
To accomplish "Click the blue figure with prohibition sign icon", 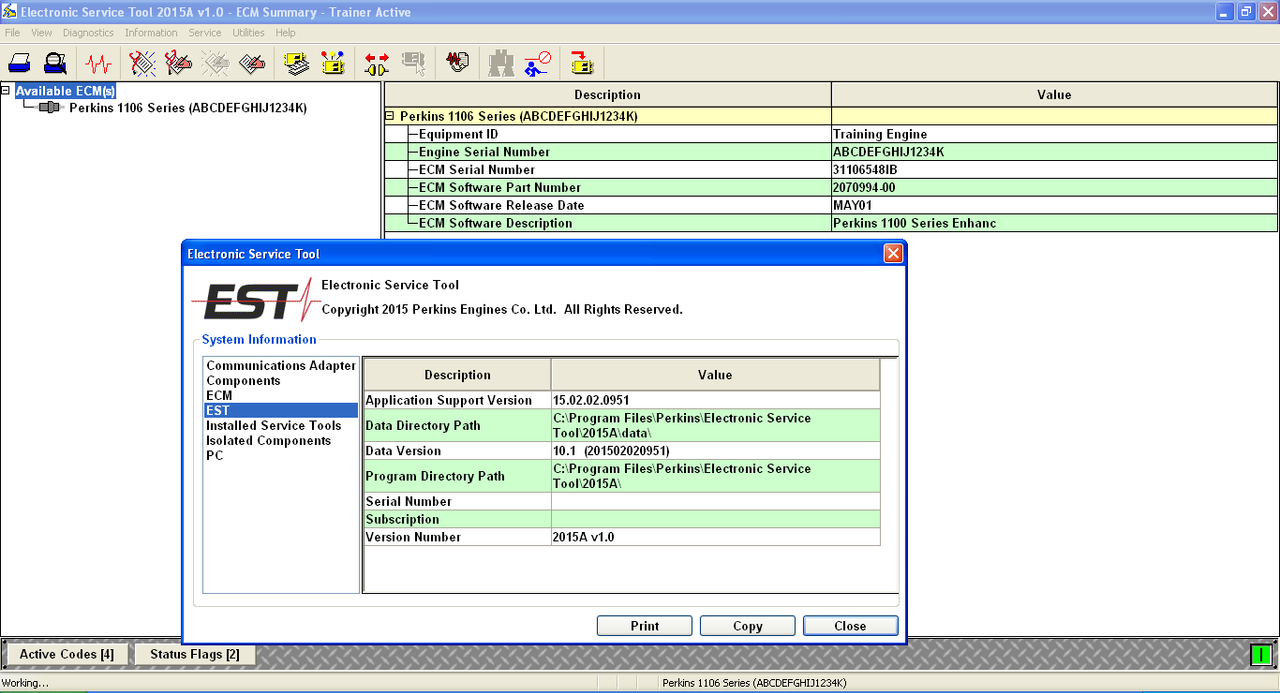I will (538, 64).
